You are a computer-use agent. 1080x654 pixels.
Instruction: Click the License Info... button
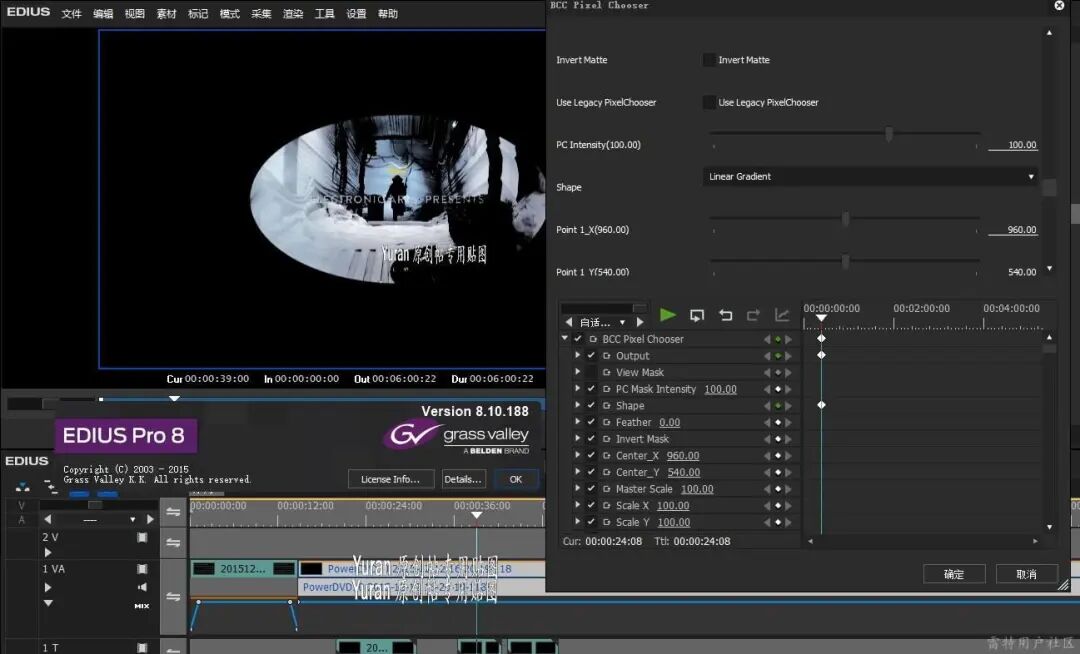pos(391,479)
